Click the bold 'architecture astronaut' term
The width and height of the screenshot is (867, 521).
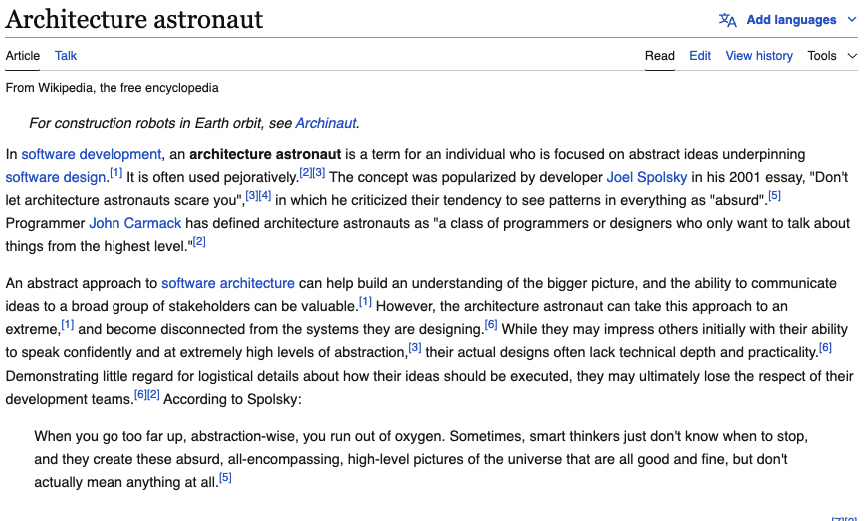(x=265, y=154)
